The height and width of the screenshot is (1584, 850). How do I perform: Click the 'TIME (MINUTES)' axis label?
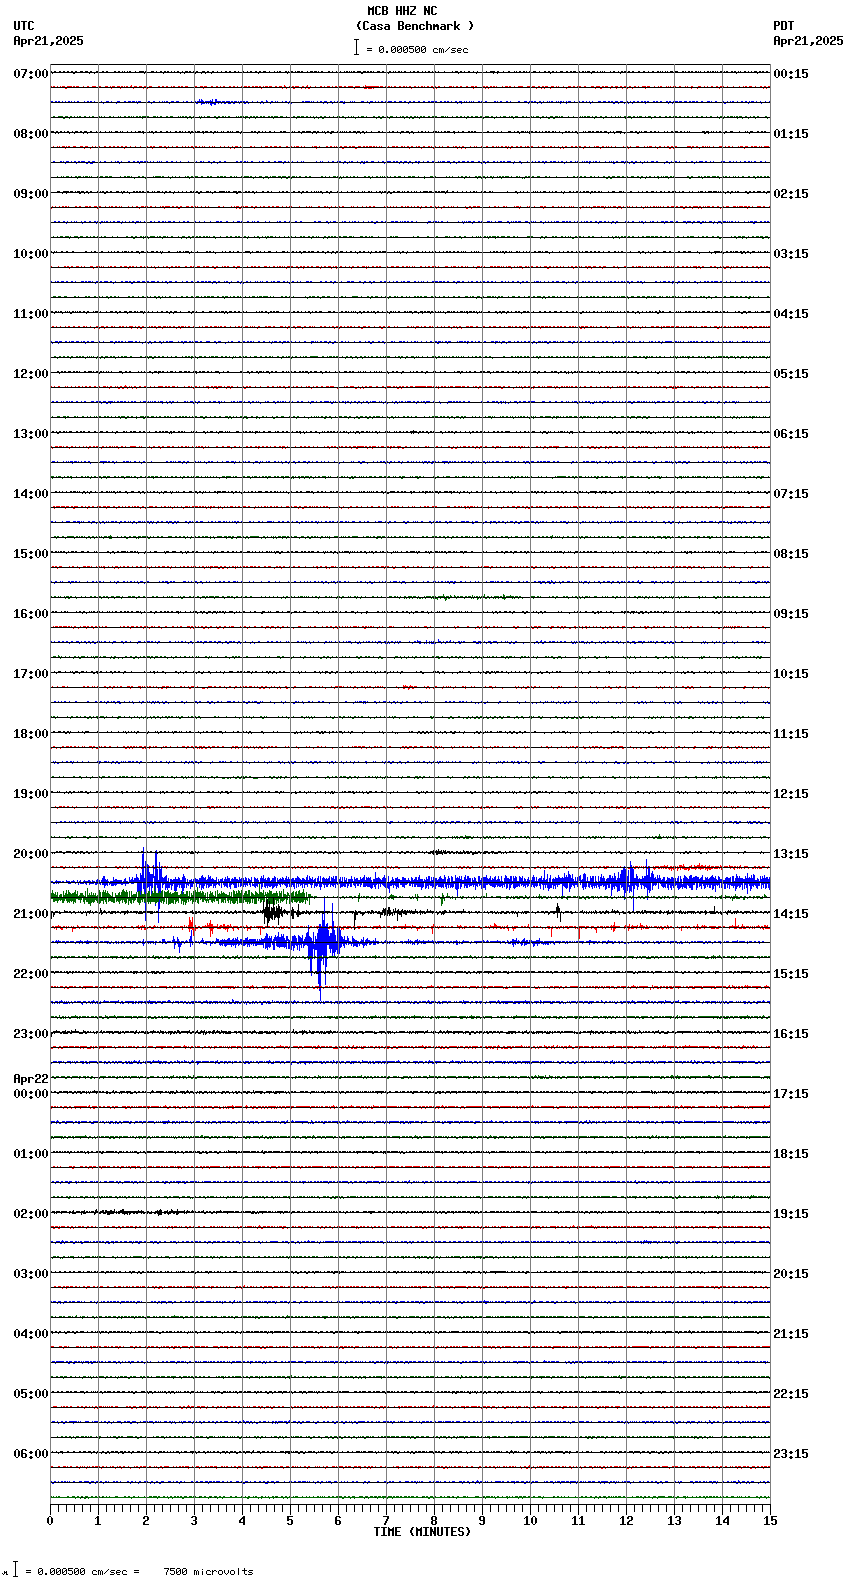tap(422, 1532)
